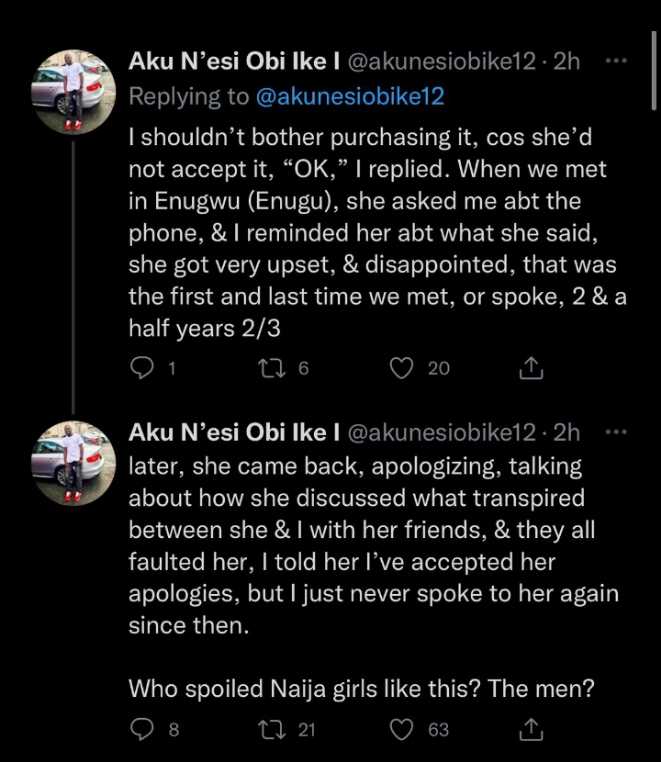Open the first tweet's 2h timestamp
The height and width of the screenshot is (762, 661).
566,63
